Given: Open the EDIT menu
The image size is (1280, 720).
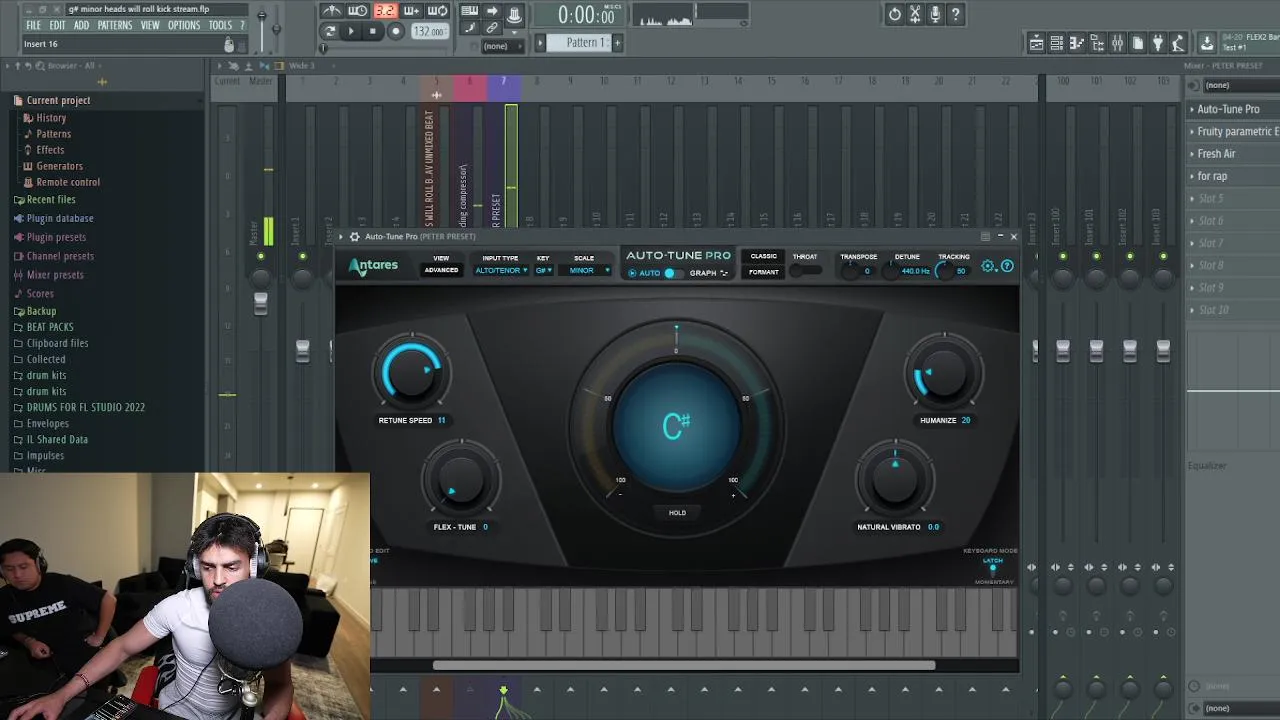Looking at the screenshot, I should (57, 25).
